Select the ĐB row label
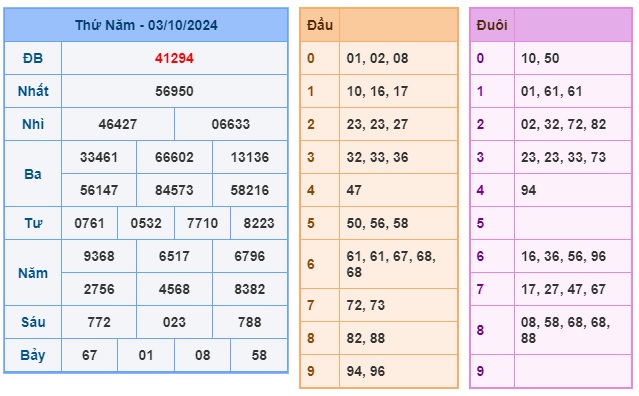Screen dimensions: 639x396 click(33, 58)
